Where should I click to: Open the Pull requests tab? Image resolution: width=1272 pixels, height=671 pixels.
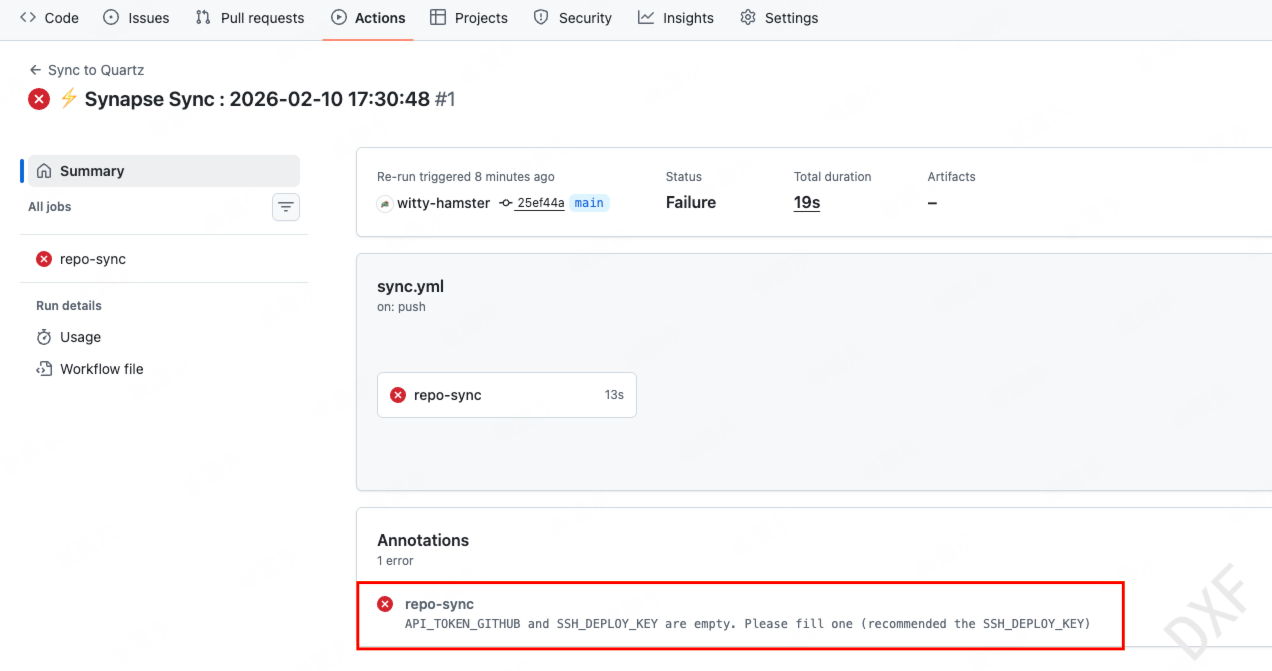point(250,18)
